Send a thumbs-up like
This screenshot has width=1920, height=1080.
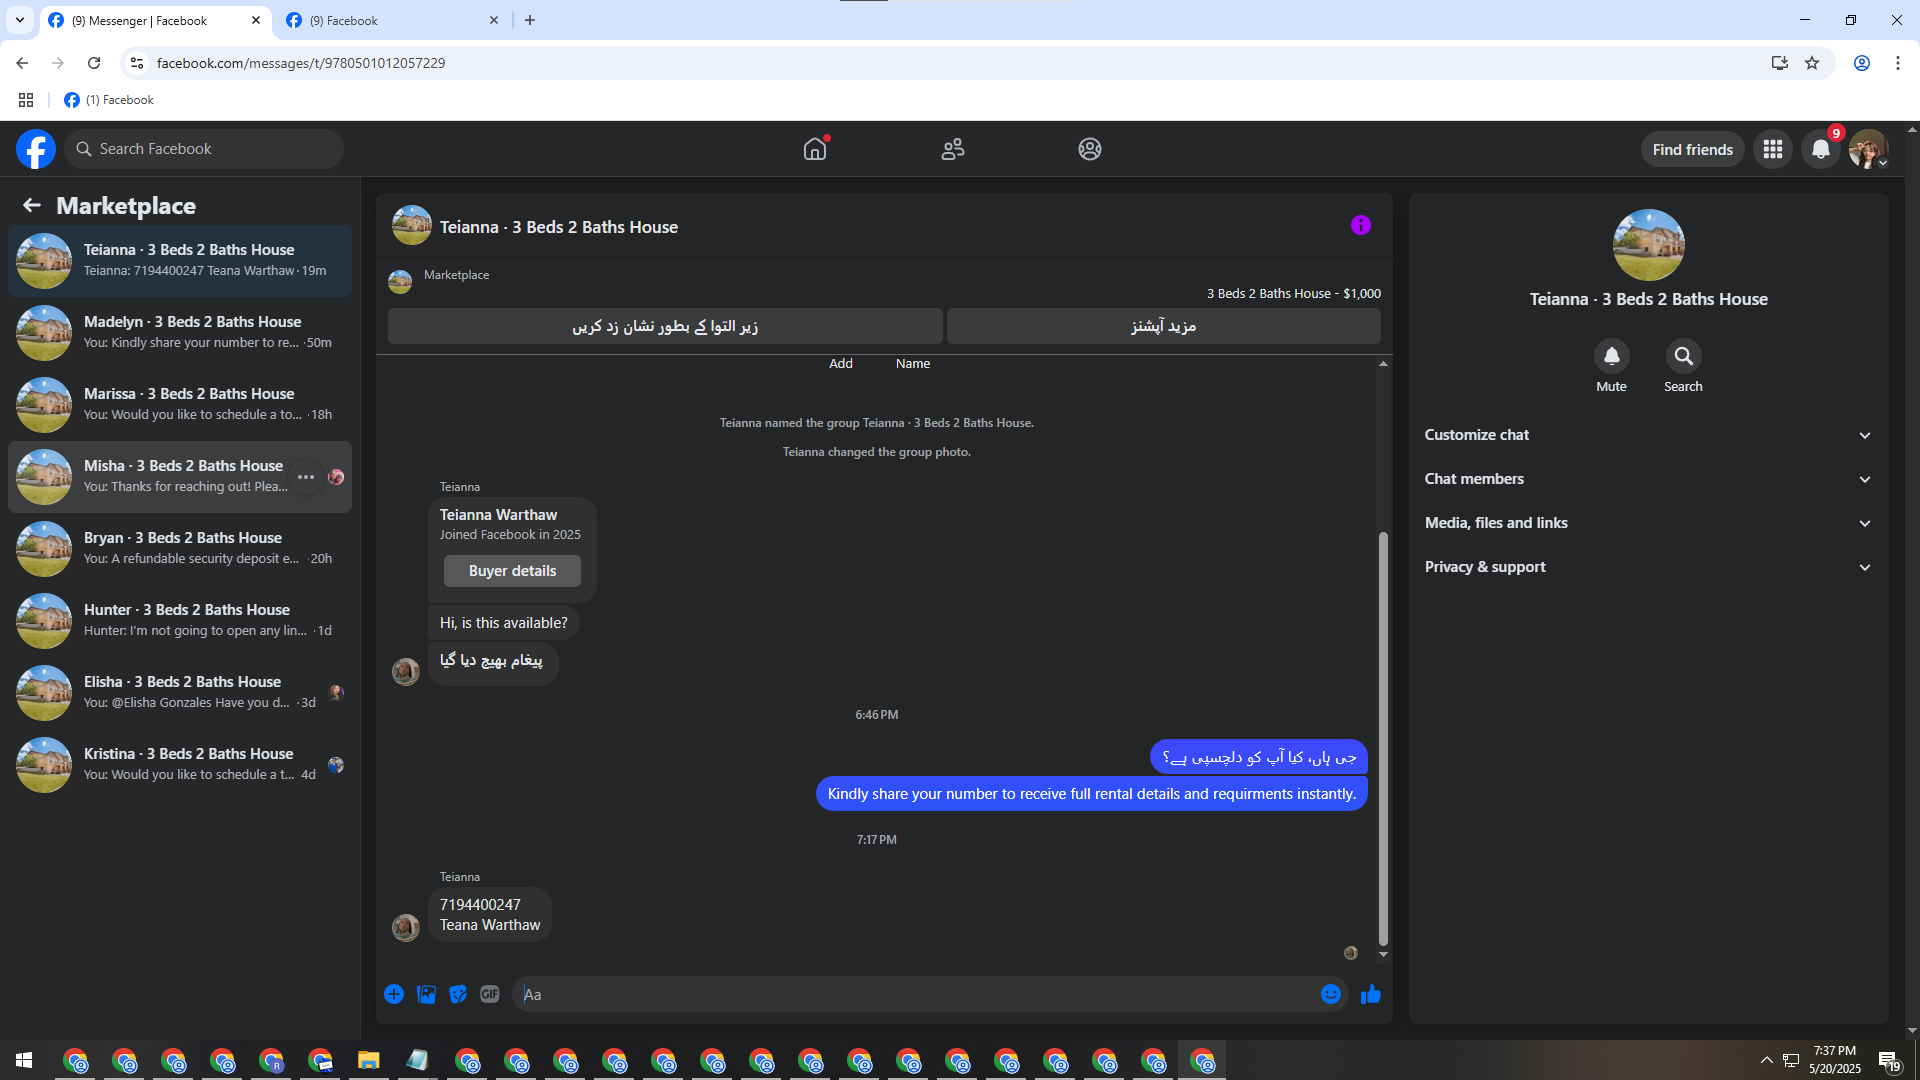tap(1371, 994)
